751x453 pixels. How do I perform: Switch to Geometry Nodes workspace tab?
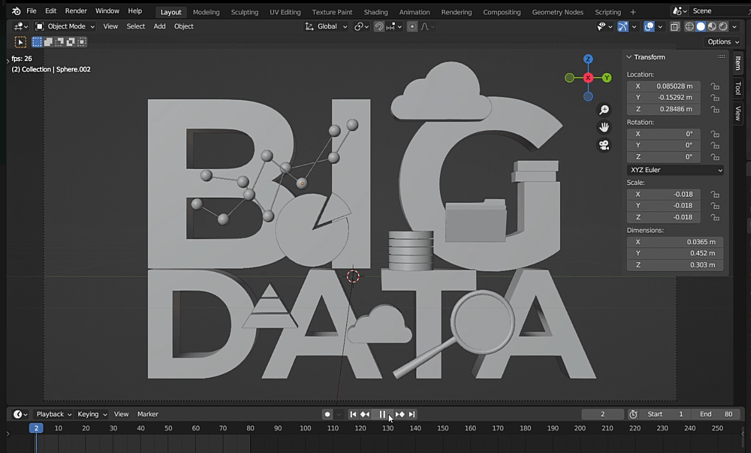[x=558, y=12]
